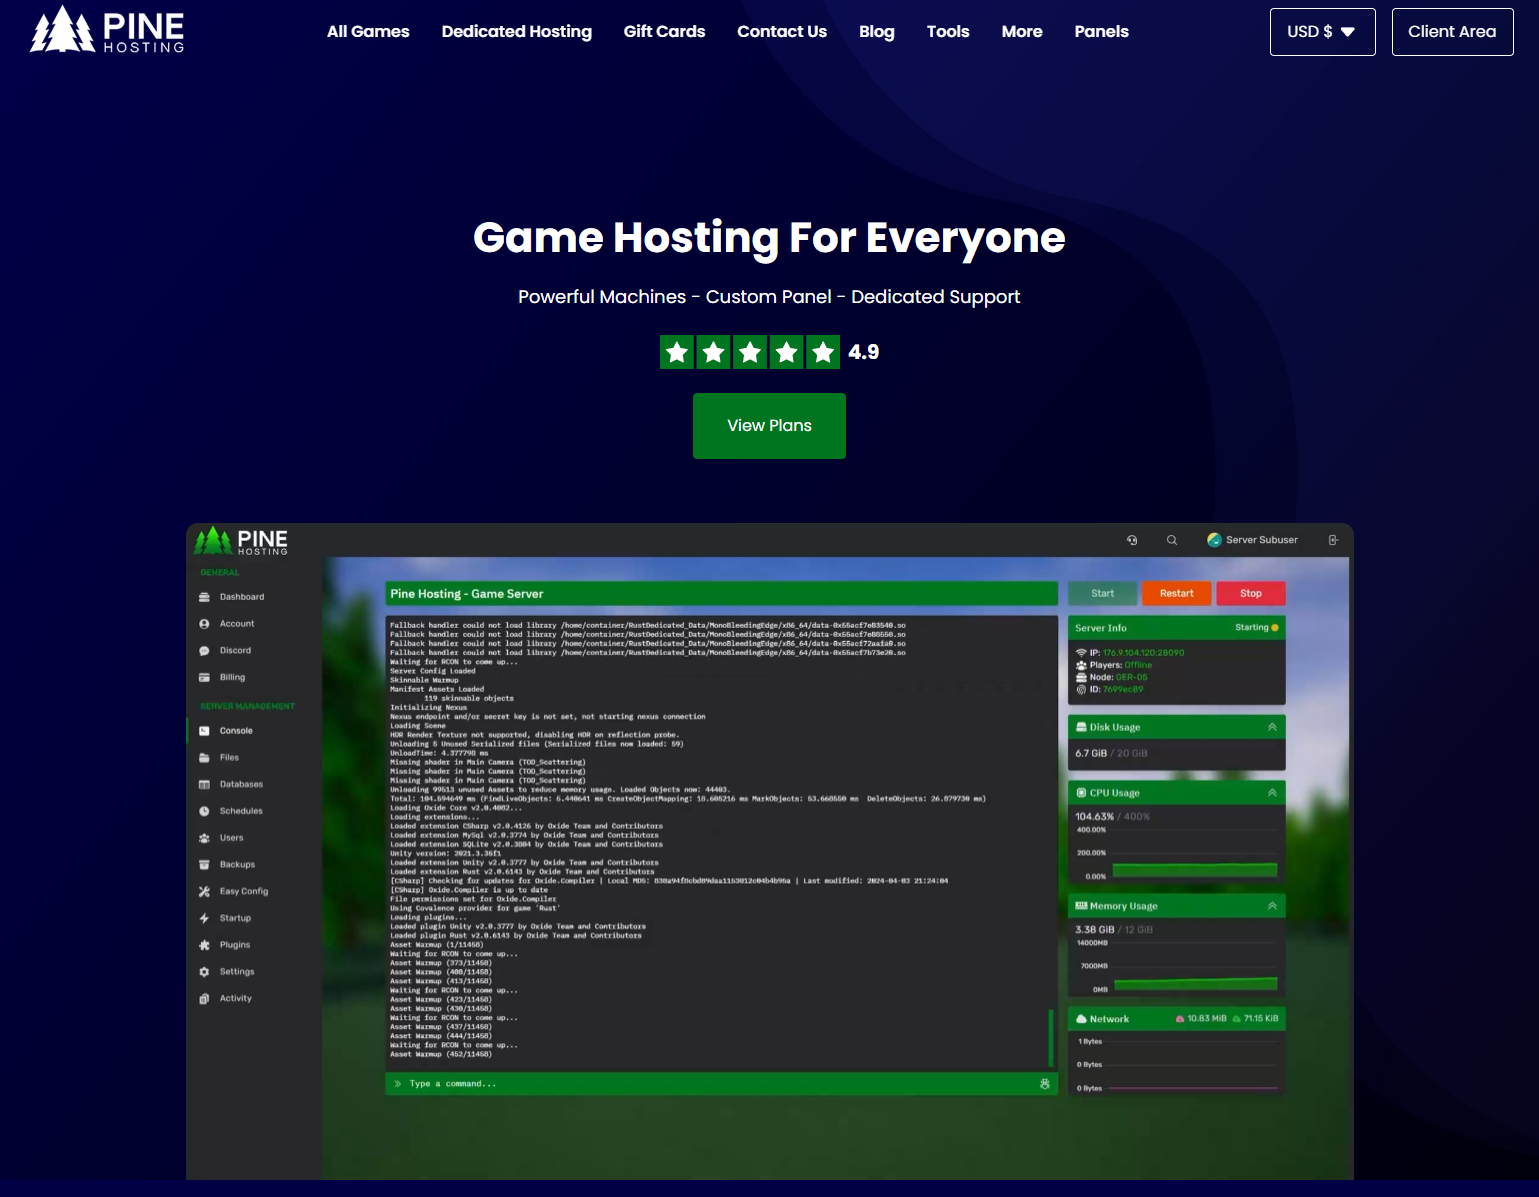Click the red Stop button
The image size is (1539, 1197).
[1251, 594]
